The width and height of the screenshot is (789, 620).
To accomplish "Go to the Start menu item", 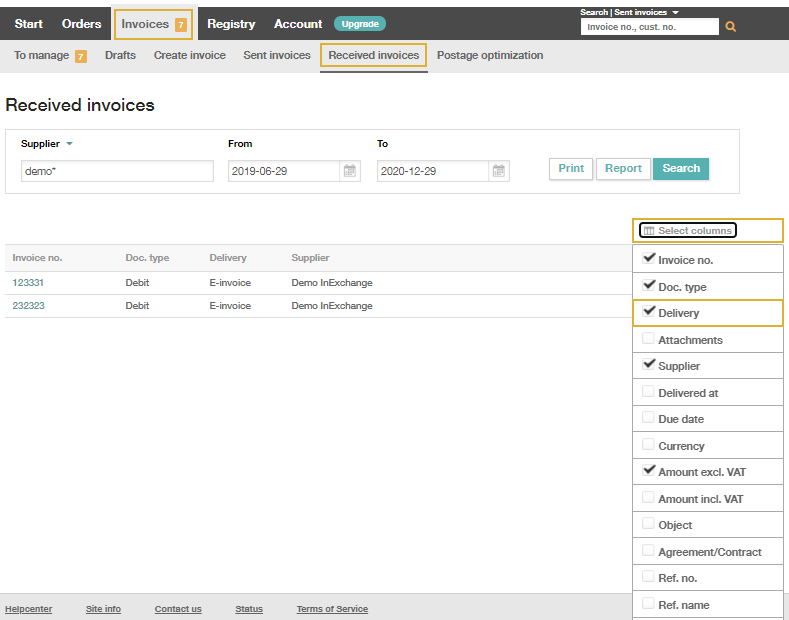I will coord(29,24).
